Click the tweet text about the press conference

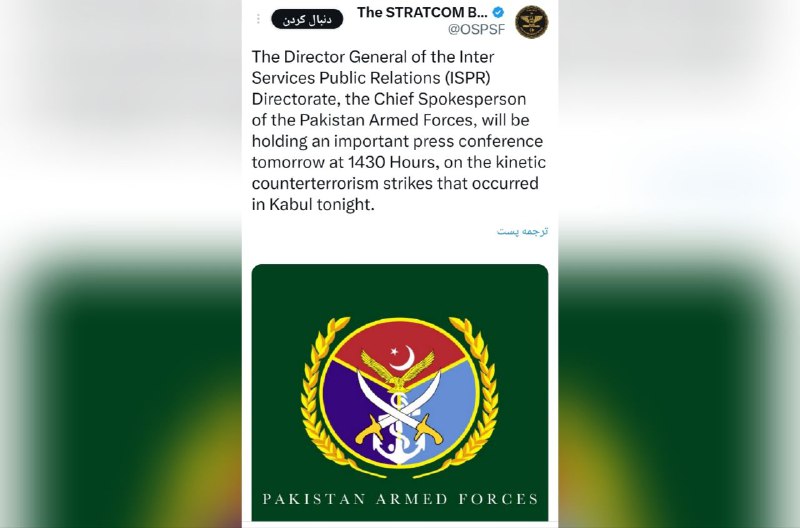pyautogui.click(x=399, y=130)
